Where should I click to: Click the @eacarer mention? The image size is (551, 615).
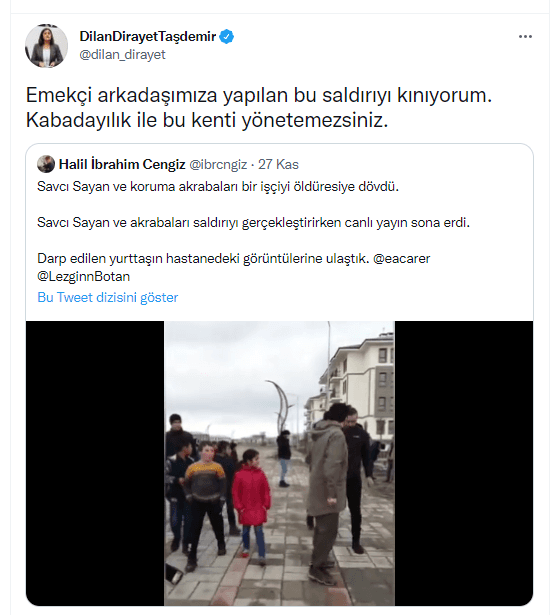pyautogui.click(x=402, y=258)
